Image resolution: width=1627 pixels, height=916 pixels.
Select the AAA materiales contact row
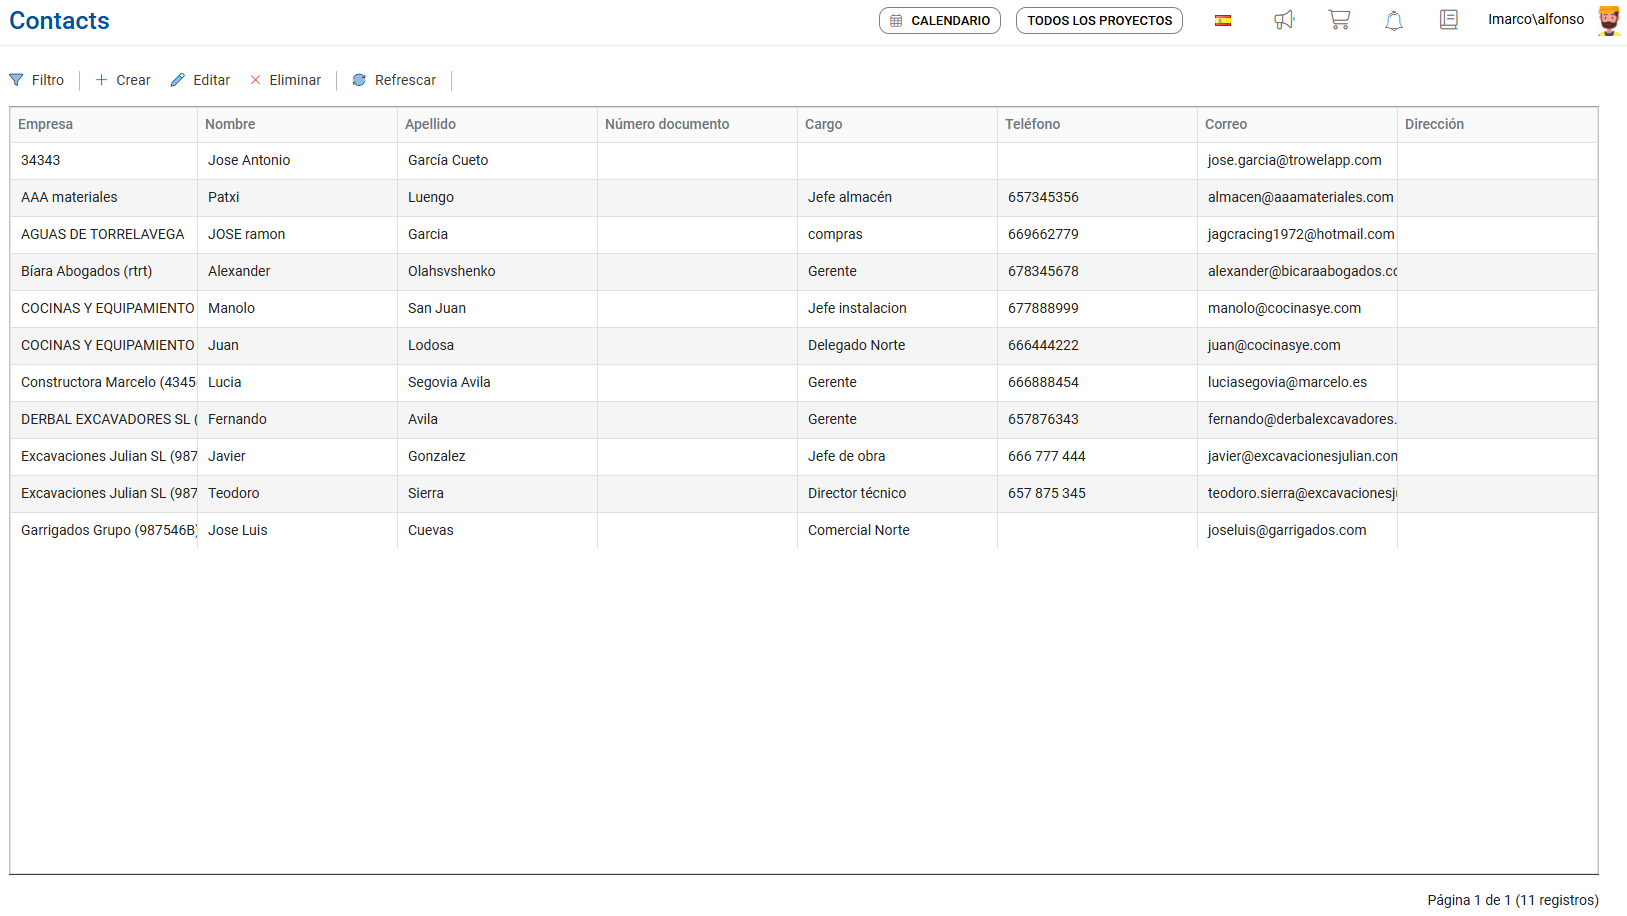(x=70, y=197)
